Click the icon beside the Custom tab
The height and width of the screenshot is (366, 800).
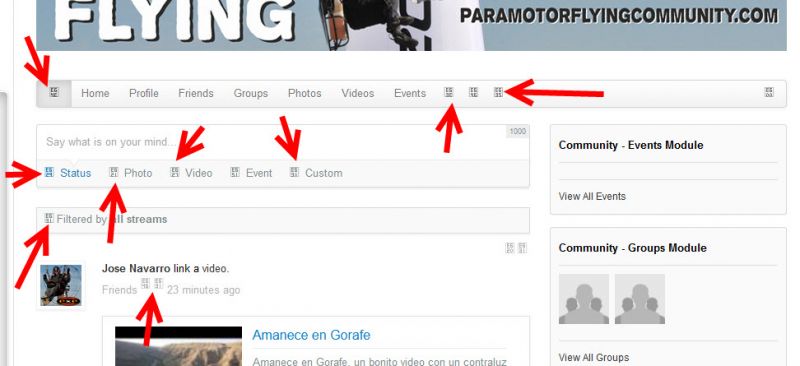(294, 172)
